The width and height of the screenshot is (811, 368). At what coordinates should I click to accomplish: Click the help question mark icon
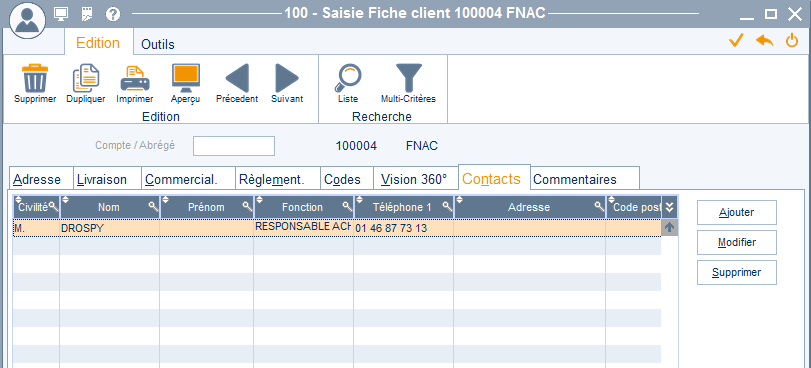tap(113, 14)
